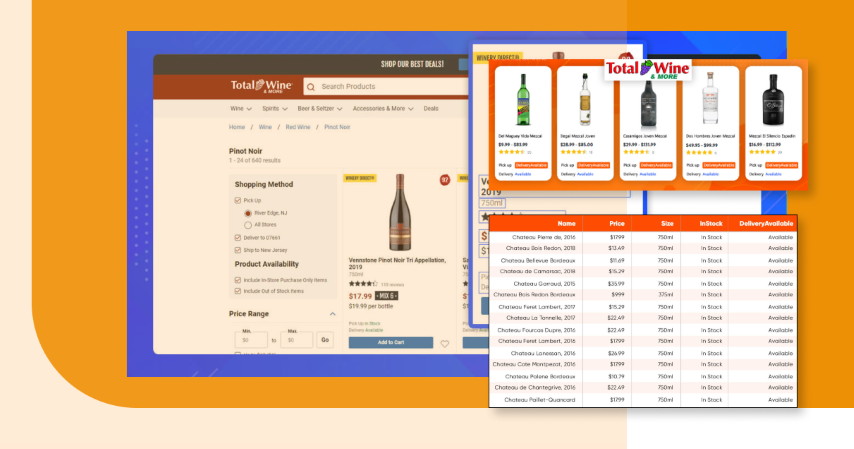This screenshot has height=449, width=854.
Task: Click Del Maguey Vida Mezcal star rating
Action: [511, 153]
